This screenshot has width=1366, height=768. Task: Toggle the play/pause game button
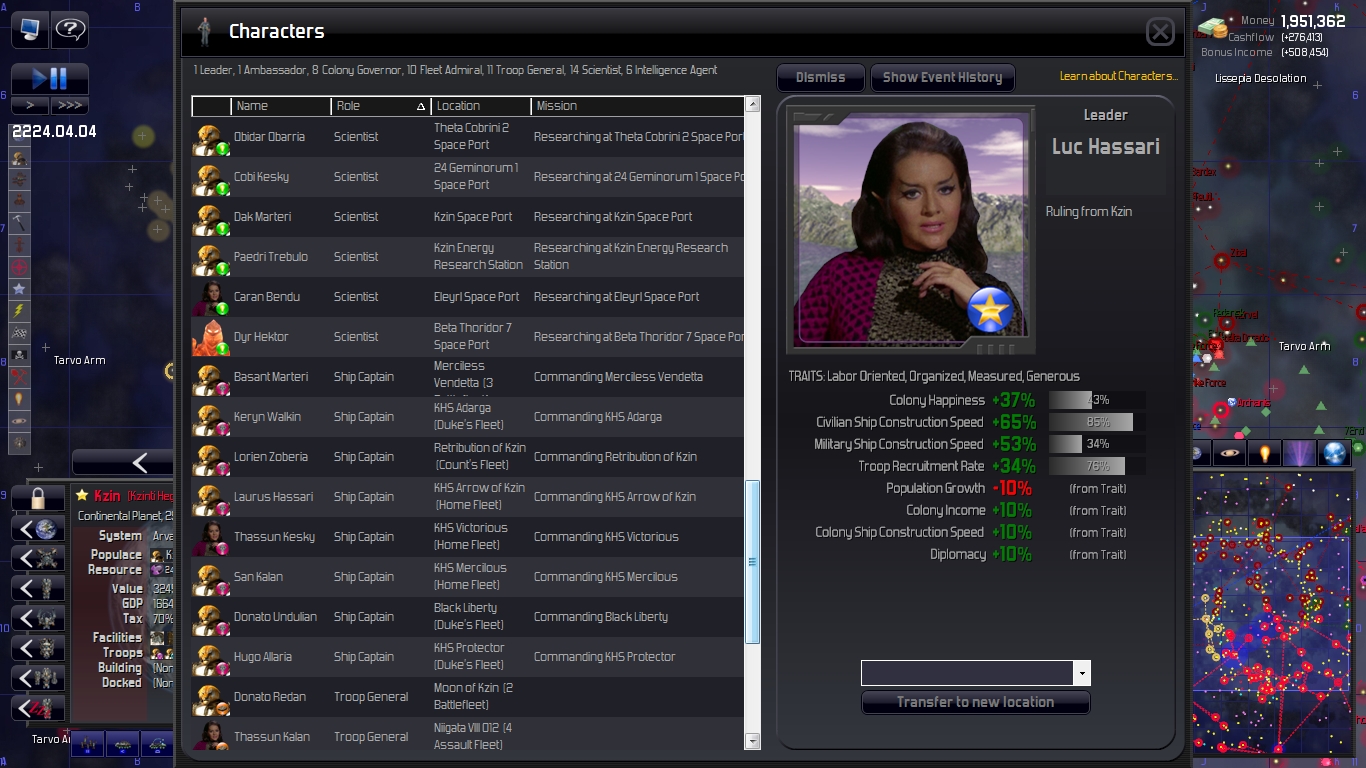tap(50, 79)
